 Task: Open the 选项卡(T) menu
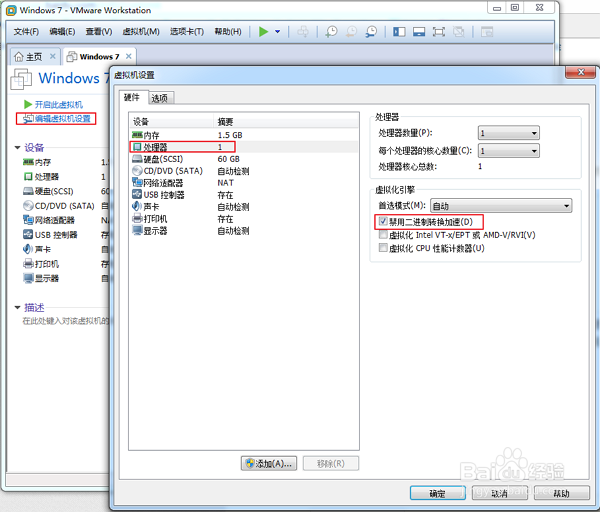(x=187, y=32)
